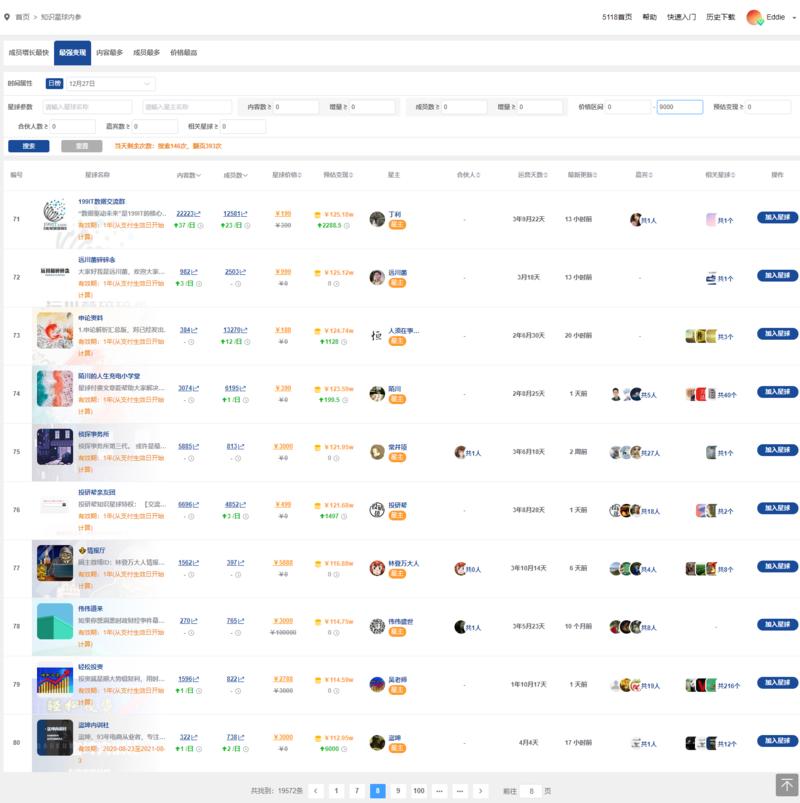The height and width of the screenshot is (803, 800).
Task: Click the next page arrow in pagination
Action: tap(481, 791)
